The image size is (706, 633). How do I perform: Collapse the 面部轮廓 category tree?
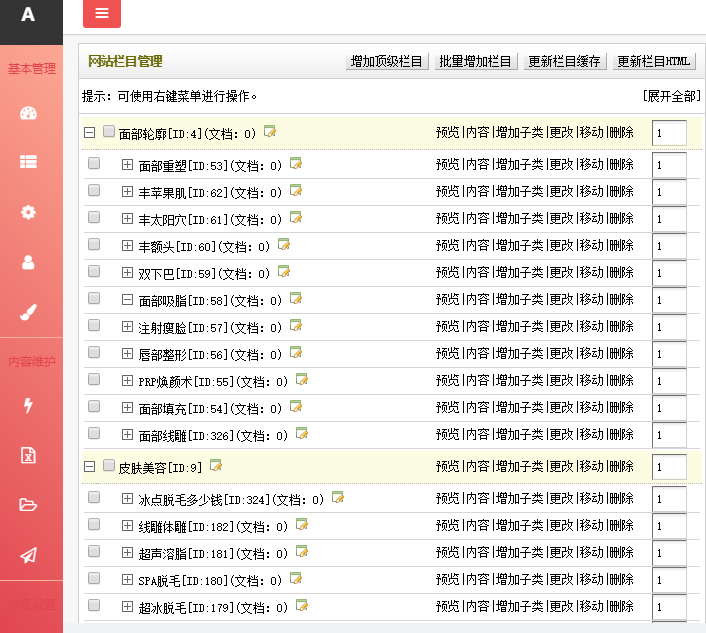[89, 132]
